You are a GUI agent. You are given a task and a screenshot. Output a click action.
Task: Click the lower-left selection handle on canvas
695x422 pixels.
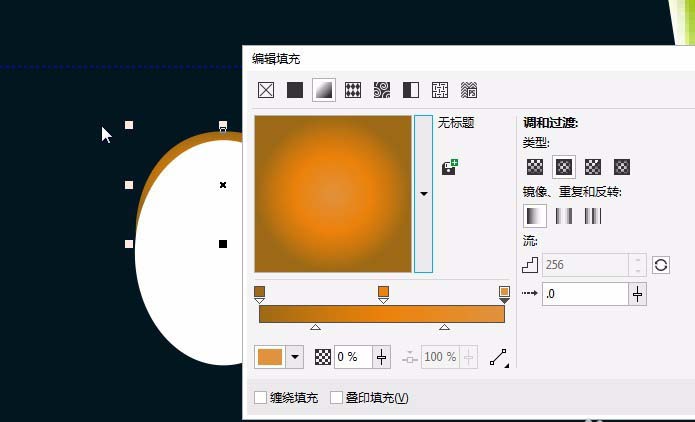129,244
